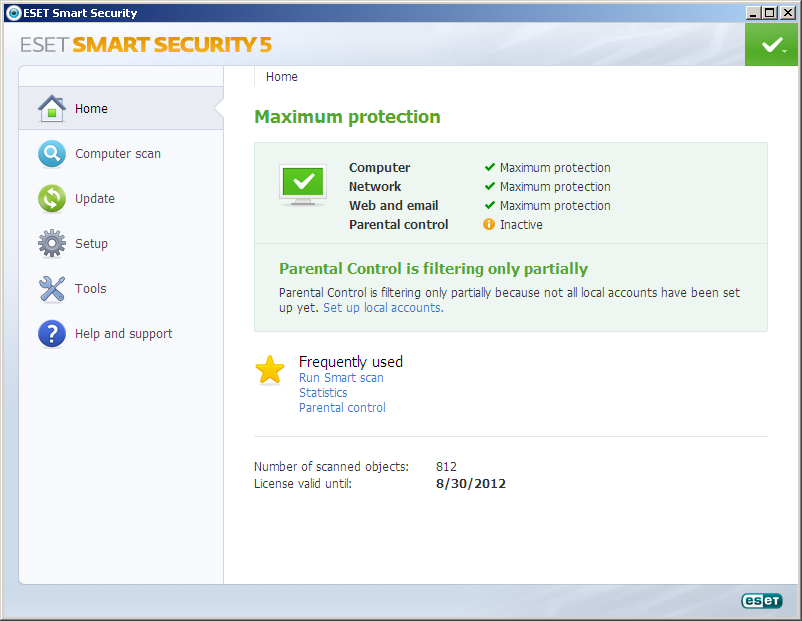The width and height of the screenshot is (802, 621).
Task: Click the green Update arrows icon
Action: (52, 199)
